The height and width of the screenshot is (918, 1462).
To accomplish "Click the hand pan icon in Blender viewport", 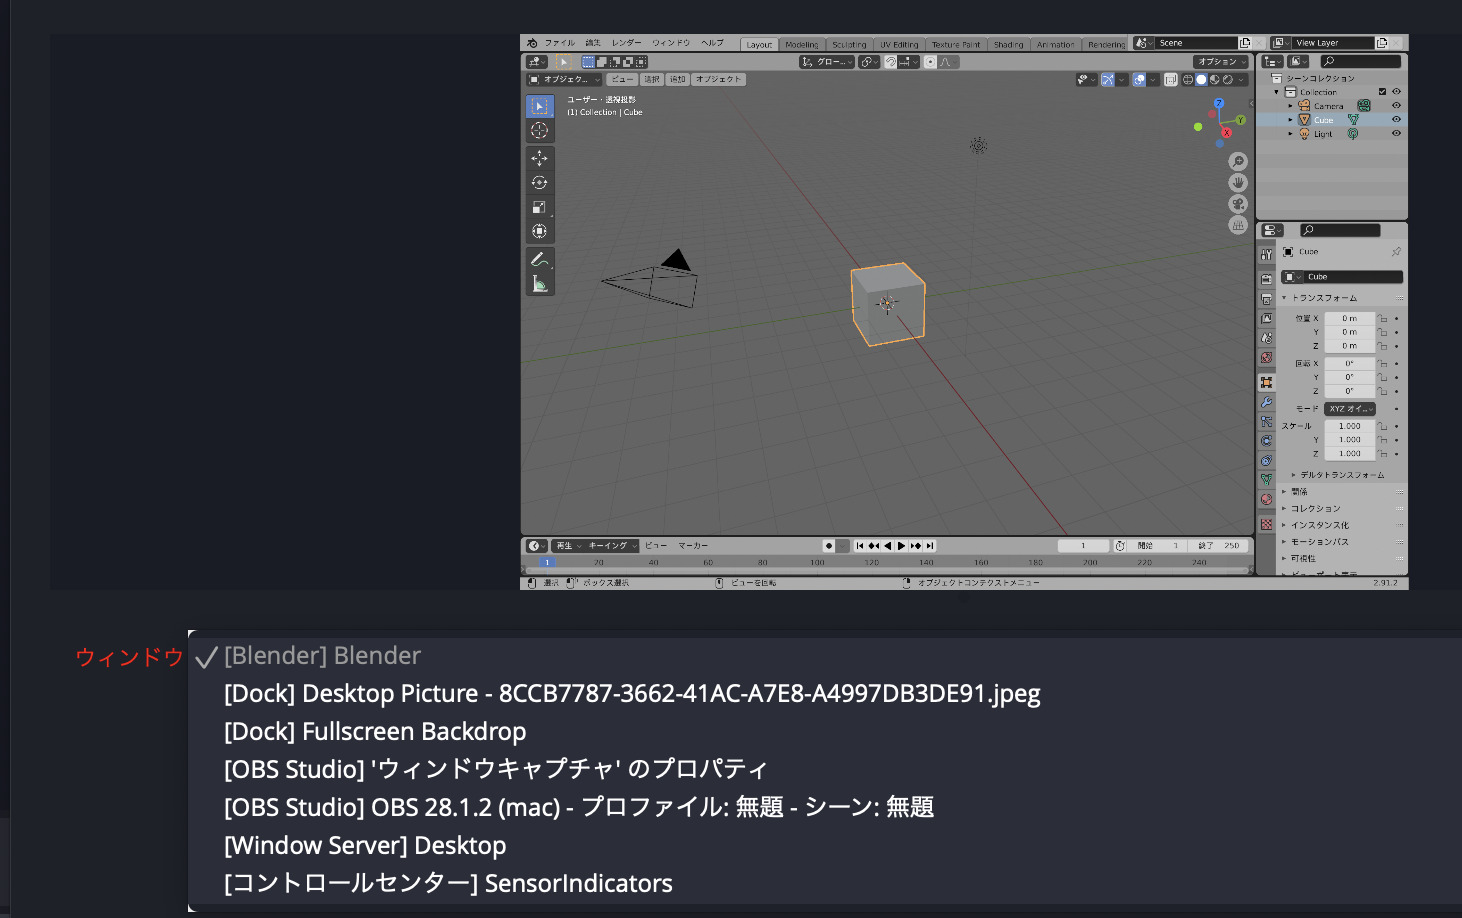I will [x=1238, y=183].
